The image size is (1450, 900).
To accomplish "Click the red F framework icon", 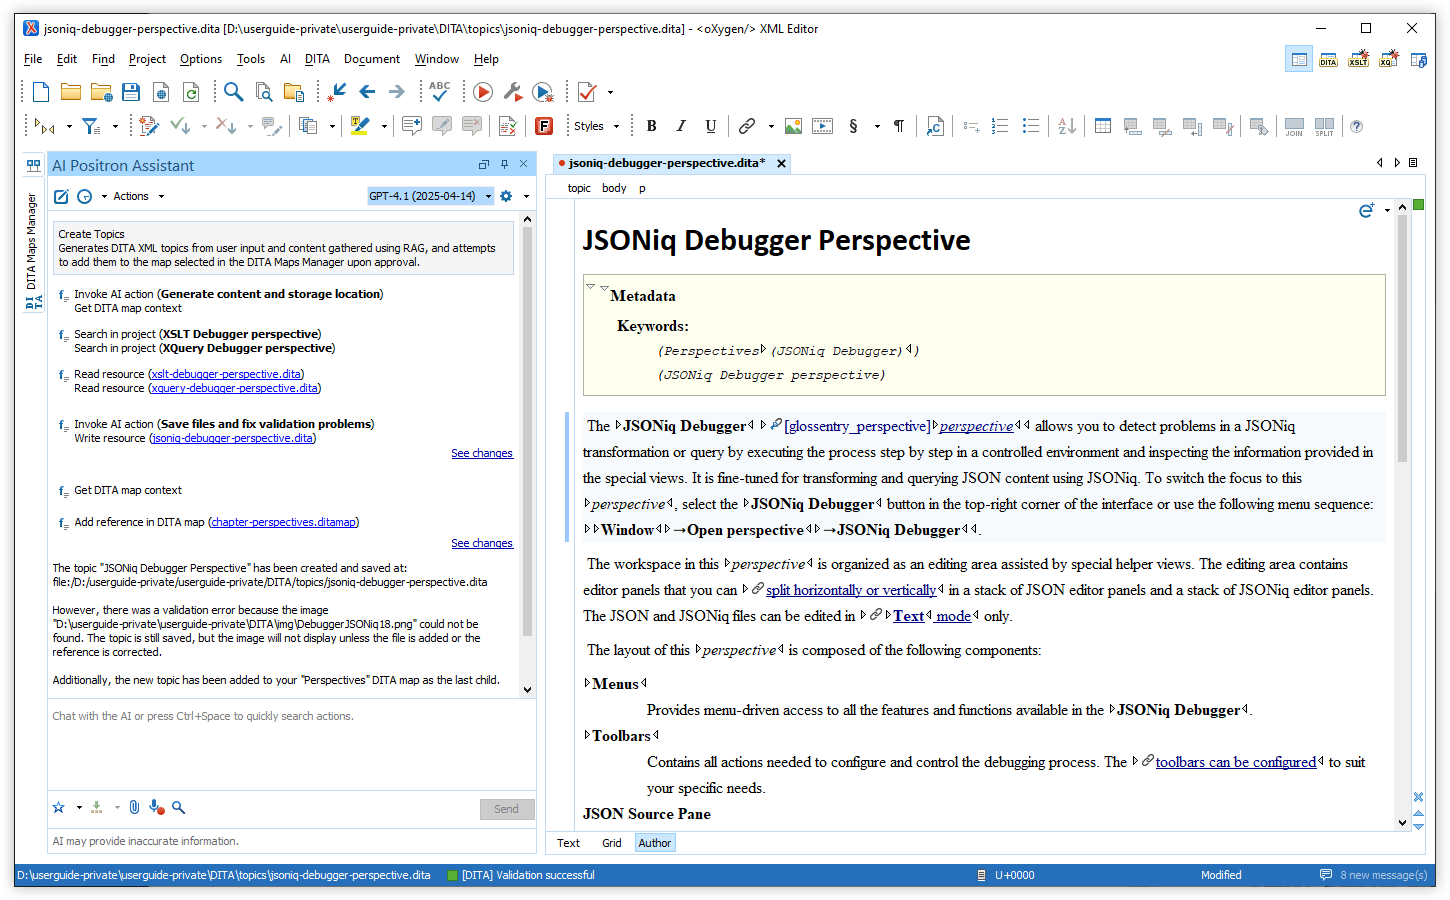I will pyautogui.click(x=544, y=126).
